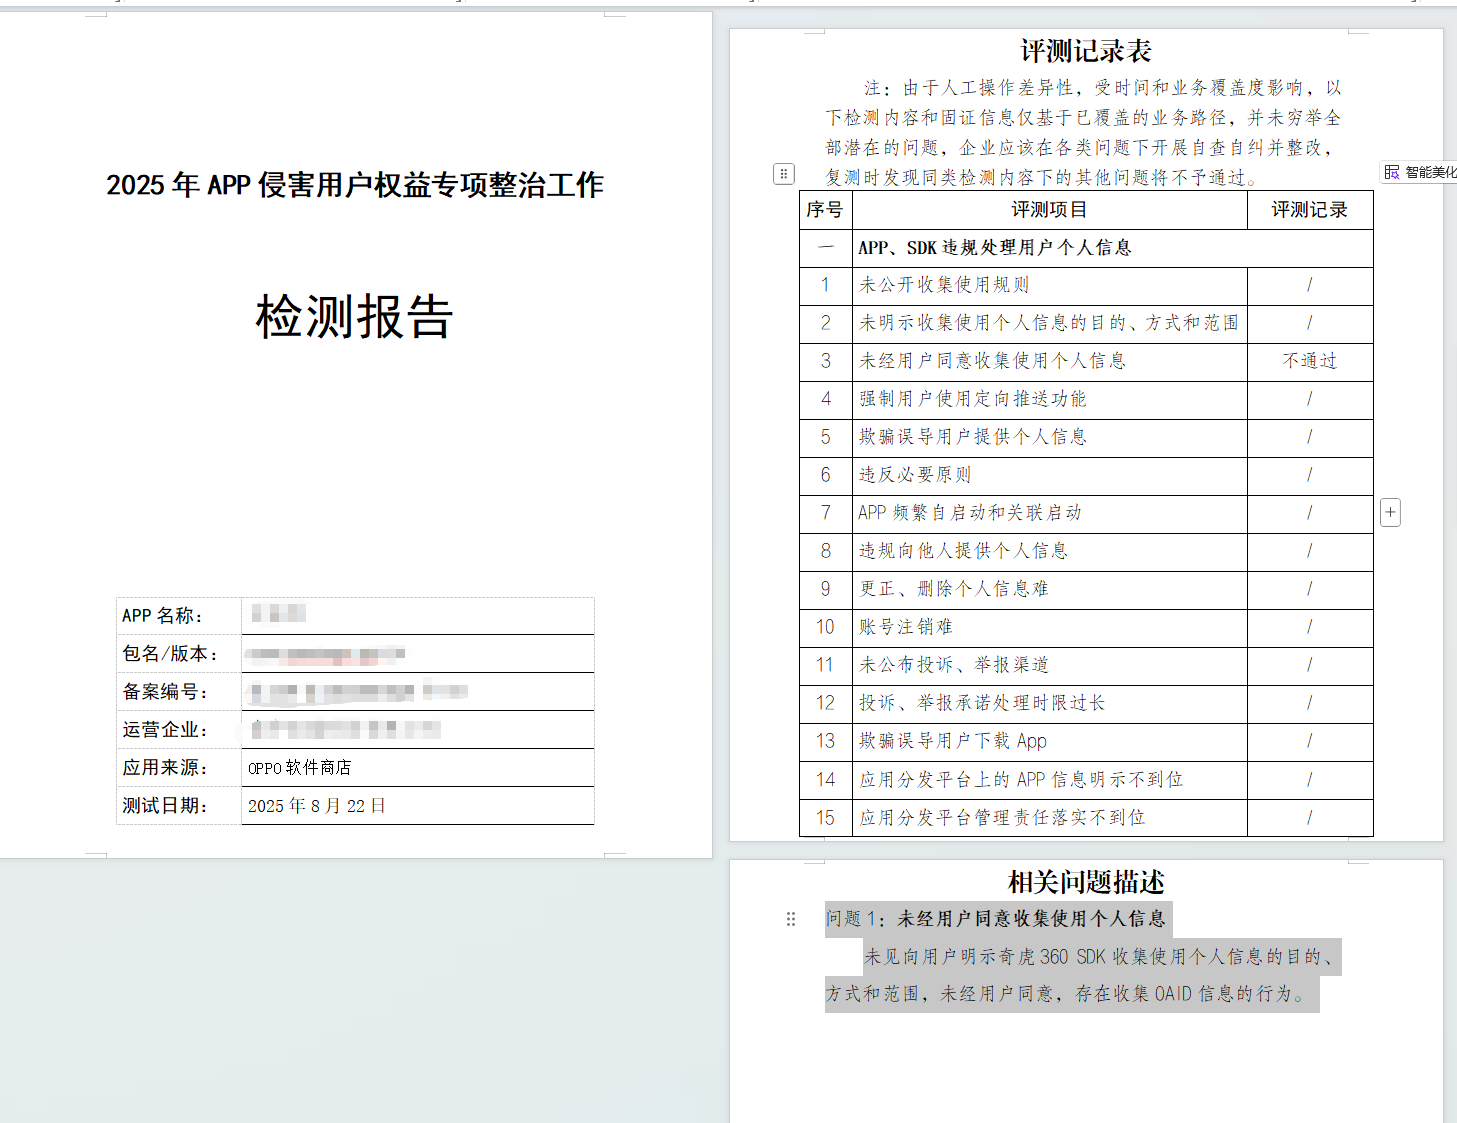Click the 评测记录 column header
Viewport: 1457px width, 1123px height.
coord(1309,210)
